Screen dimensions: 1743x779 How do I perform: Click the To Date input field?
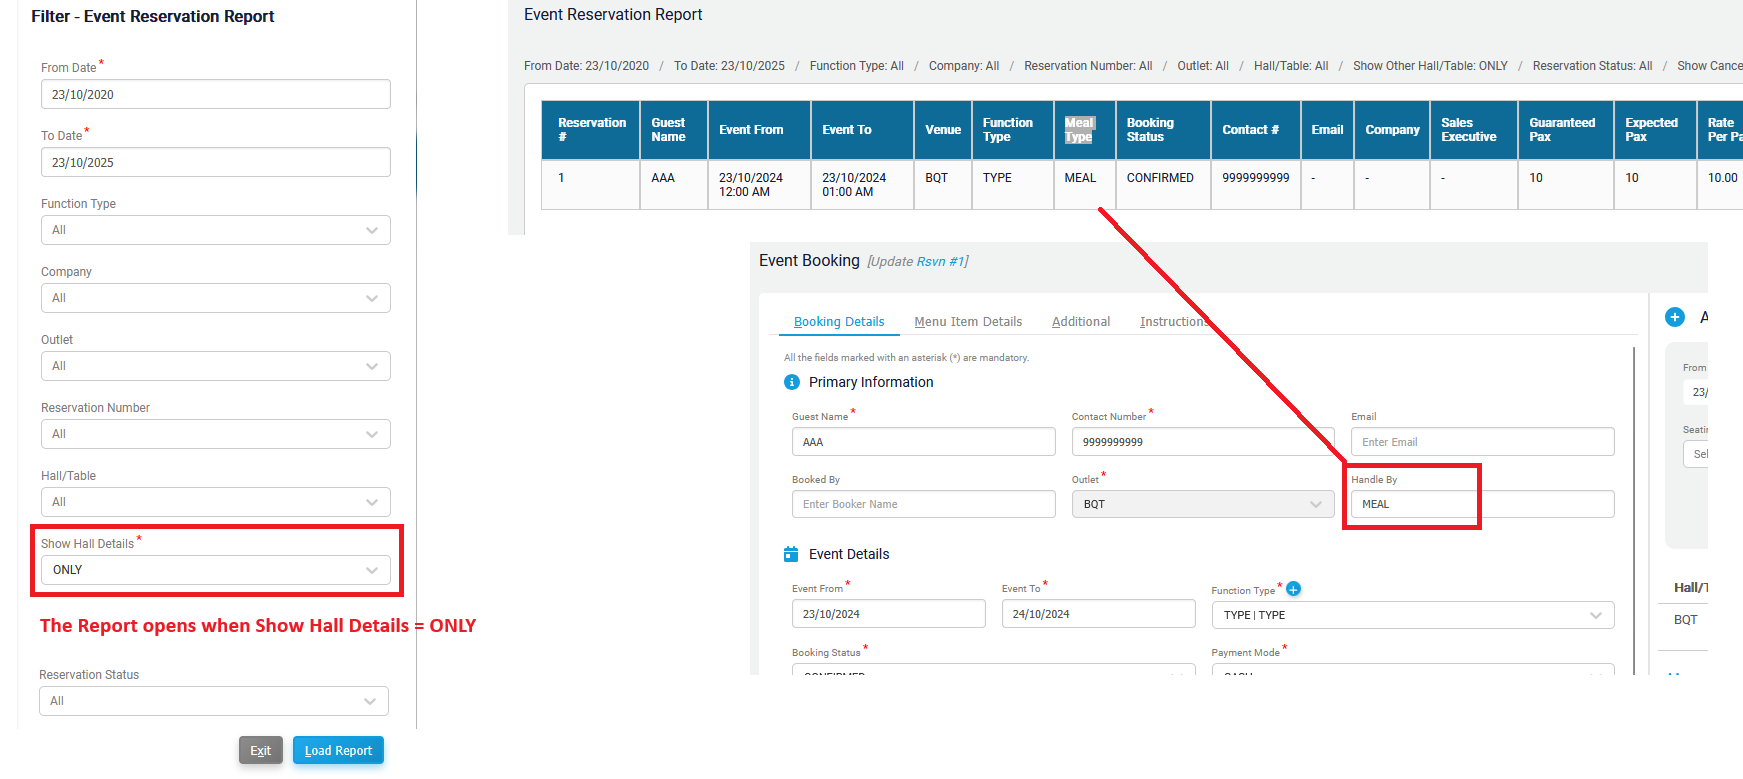215,163
